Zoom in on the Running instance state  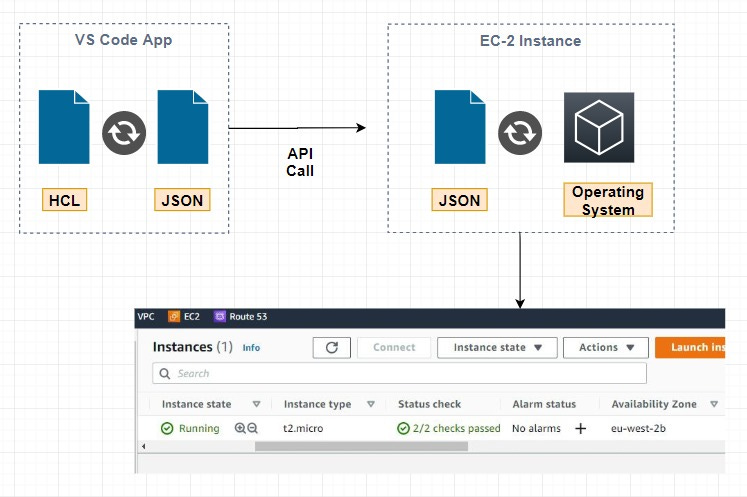(240, 428)
